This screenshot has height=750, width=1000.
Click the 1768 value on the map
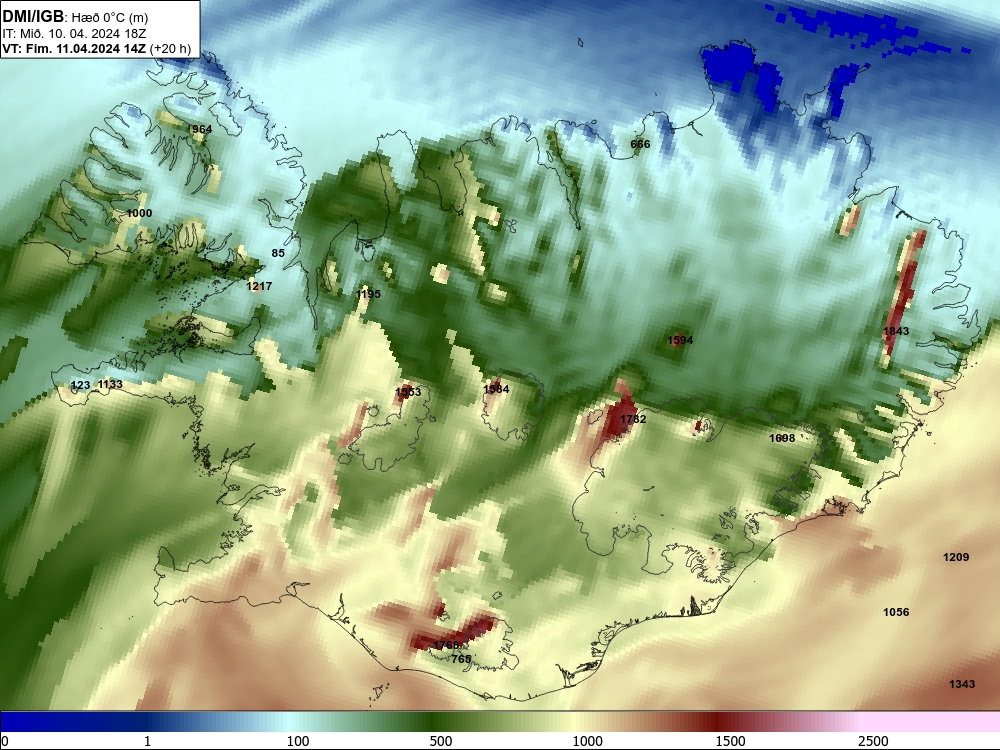click(x=446, y=645)
